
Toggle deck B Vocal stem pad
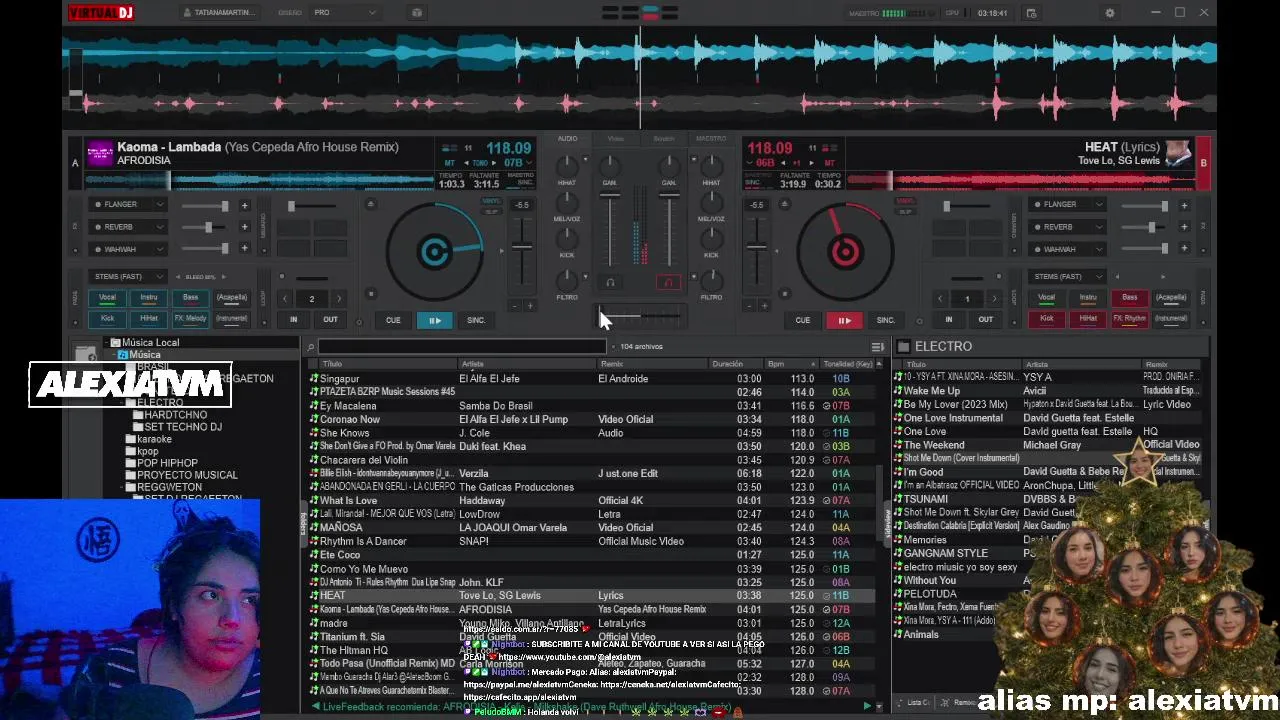tap(1046, 298)
